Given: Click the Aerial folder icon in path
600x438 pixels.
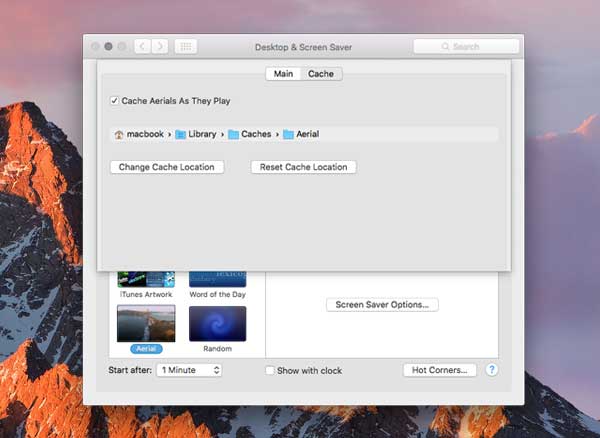Looking at the screenshot, I should pyautogui.click(x=289, y=134).
